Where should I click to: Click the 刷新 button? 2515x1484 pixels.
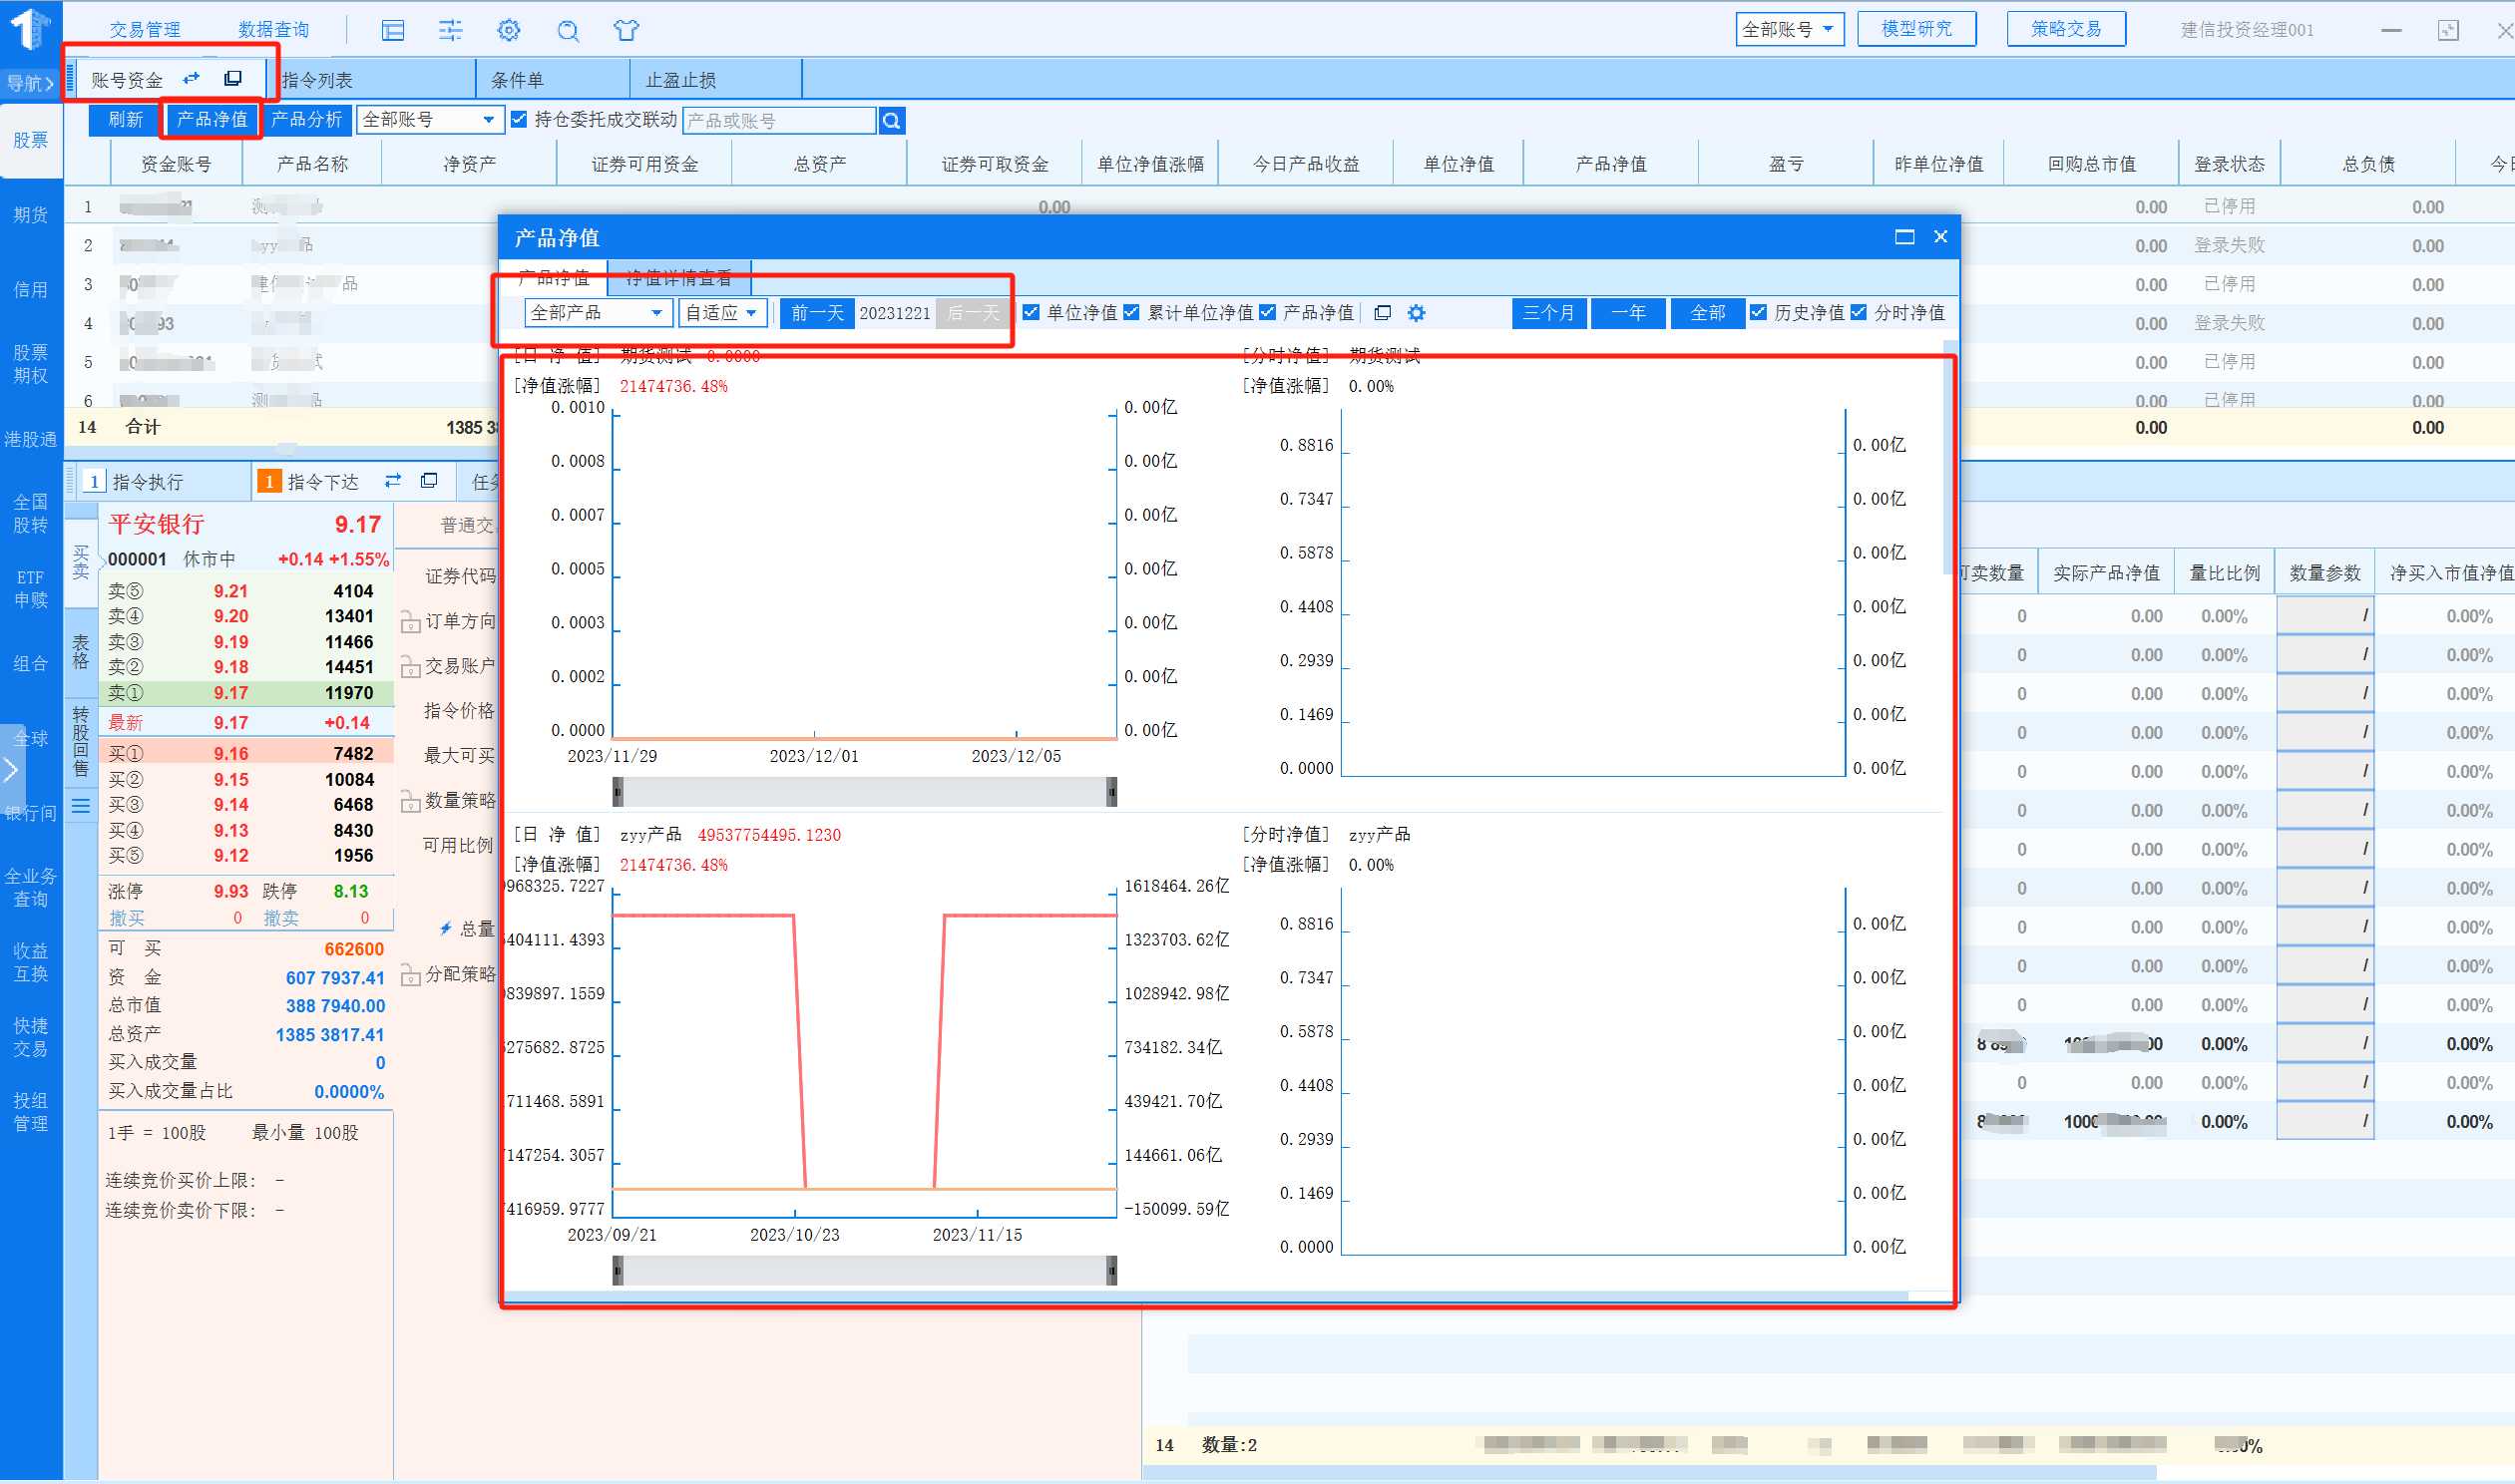click(125, 120)
